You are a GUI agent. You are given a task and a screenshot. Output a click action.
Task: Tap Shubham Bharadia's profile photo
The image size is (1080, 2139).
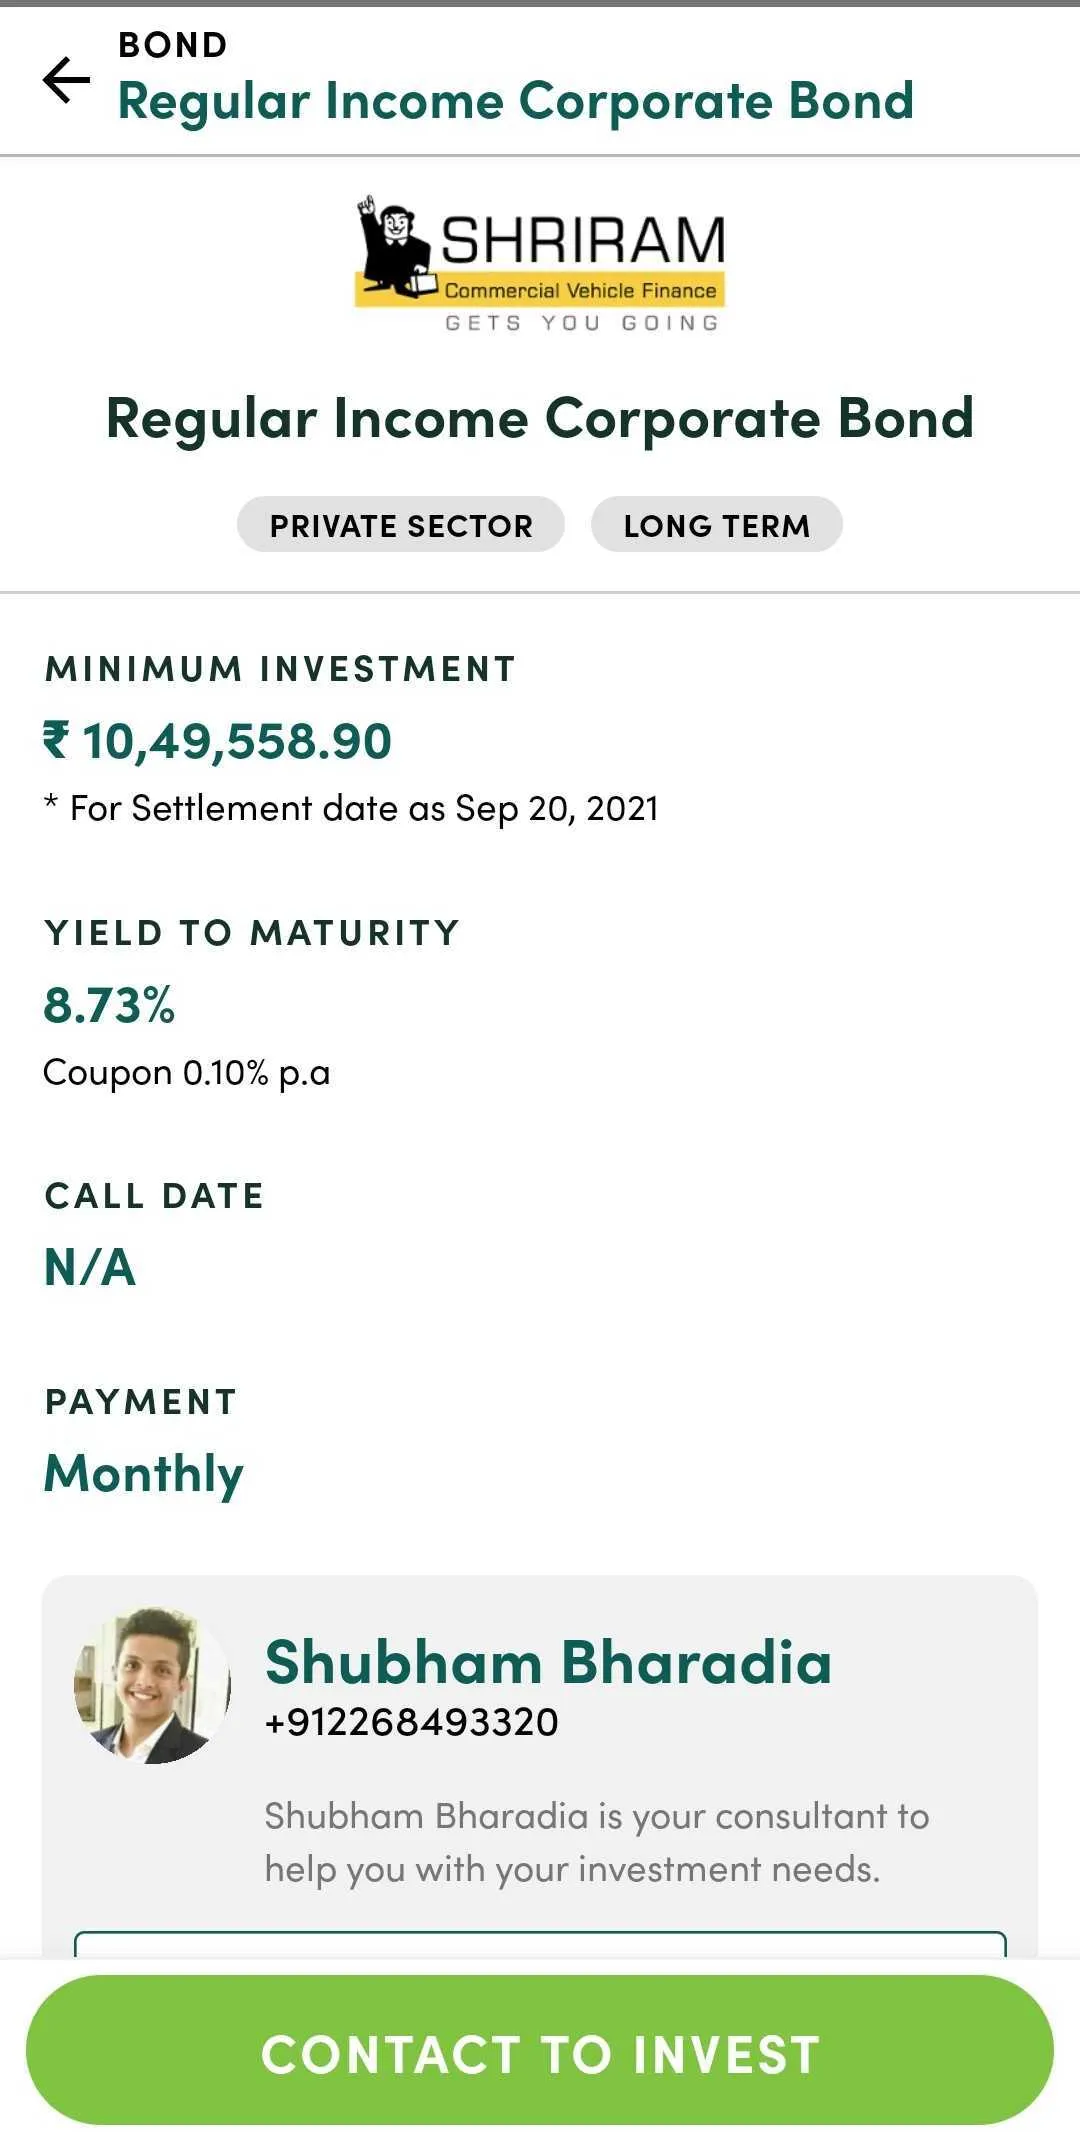(x=152, y=1685)
